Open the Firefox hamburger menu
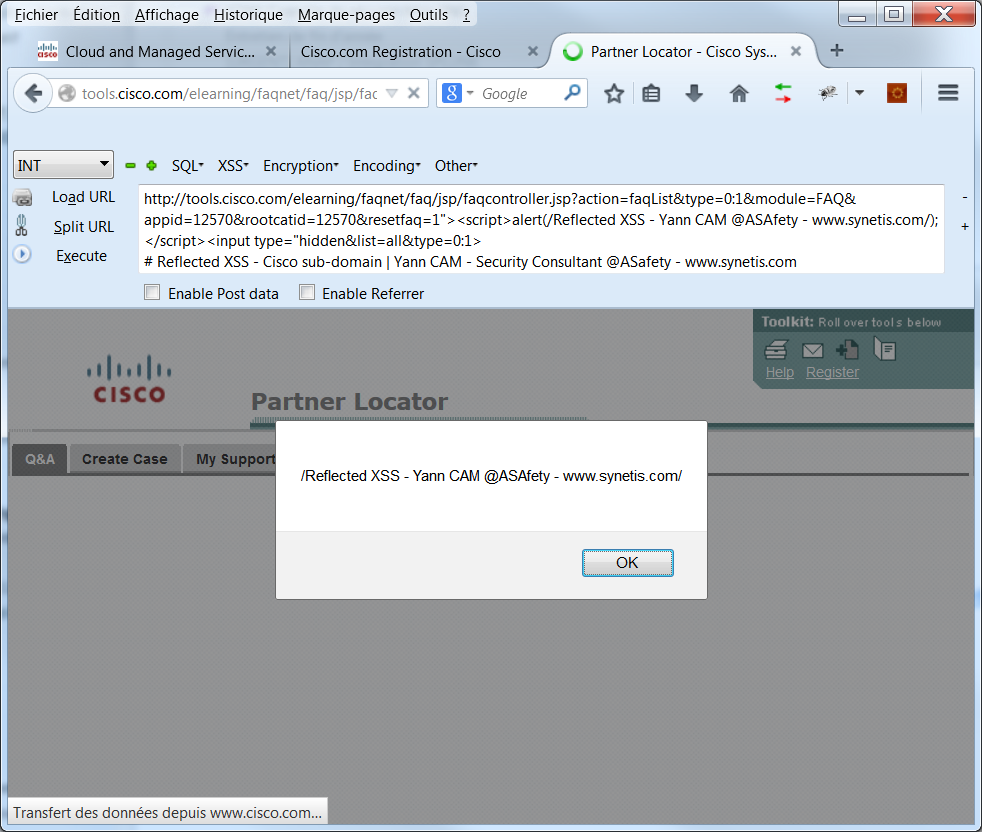The width and height of the screenshot is (982, 832). point(948,93)
